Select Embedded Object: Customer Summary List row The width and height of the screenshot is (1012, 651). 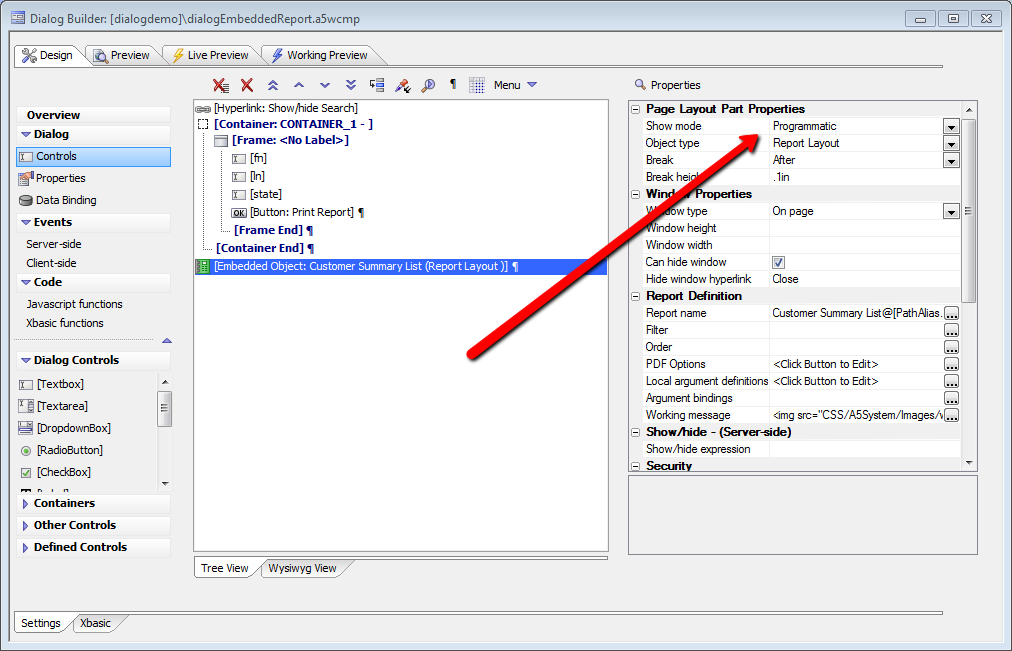point(400,266)
